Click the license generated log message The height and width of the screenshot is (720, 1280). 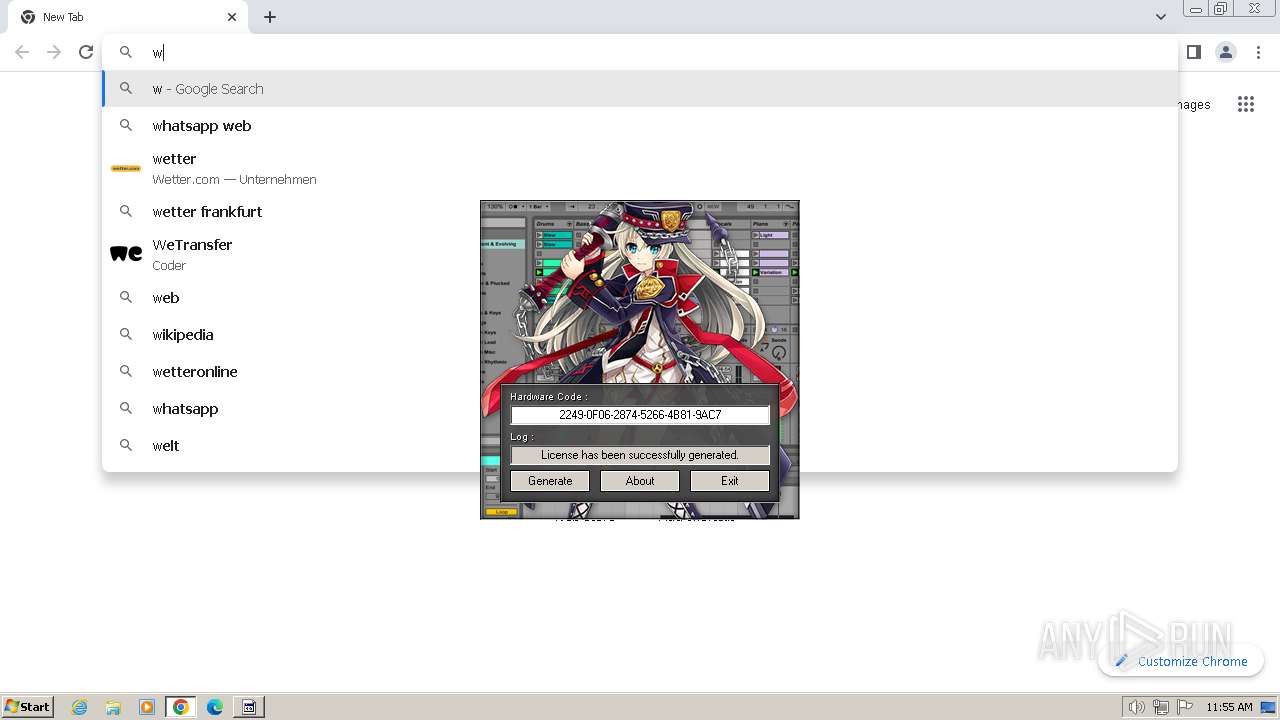(x=640, y=455)
